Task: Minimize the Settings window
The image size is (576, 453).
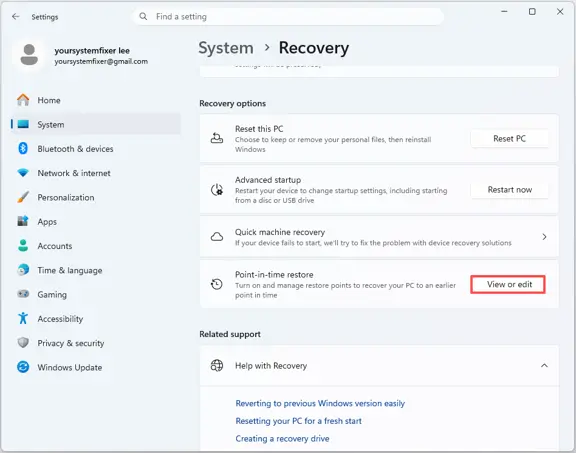Action: [504, 12]
